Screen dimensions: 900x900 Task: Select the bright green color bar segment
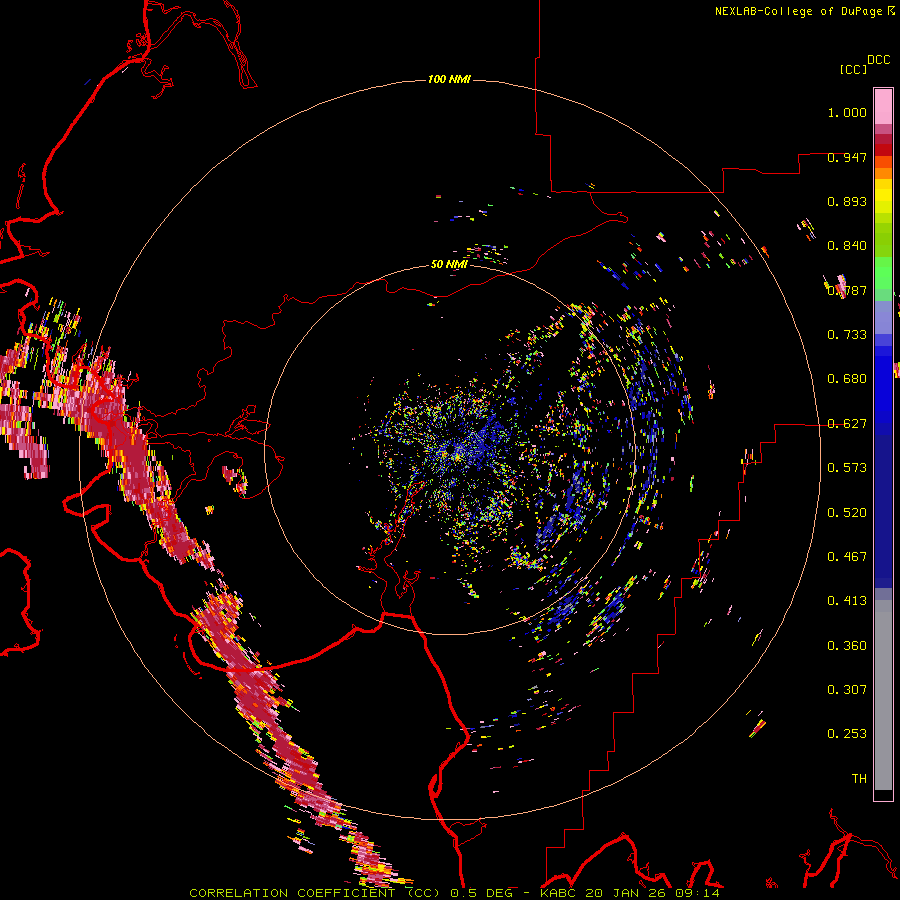pyautogui.click(x=883, y=273)
